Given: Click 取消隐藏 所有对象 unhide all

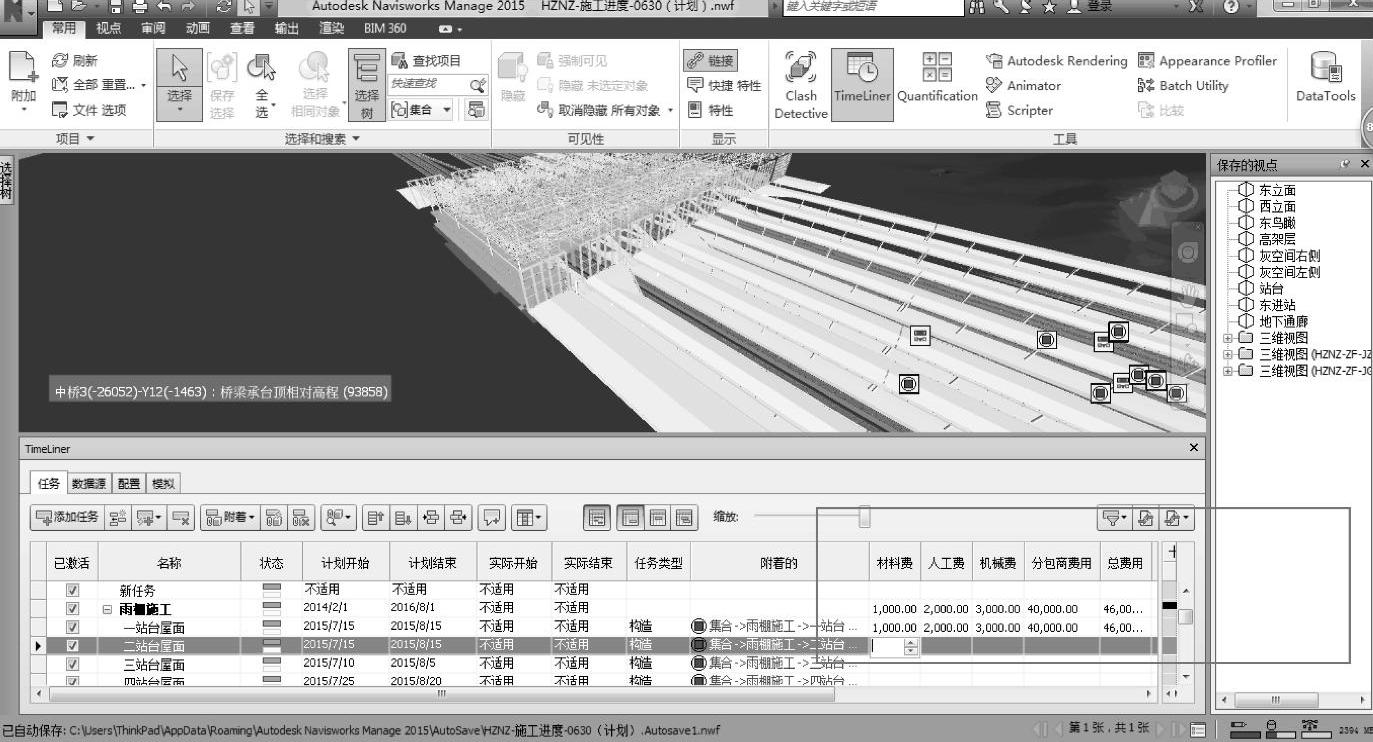Looking at the screenshot, I should (x=605, y=111).
